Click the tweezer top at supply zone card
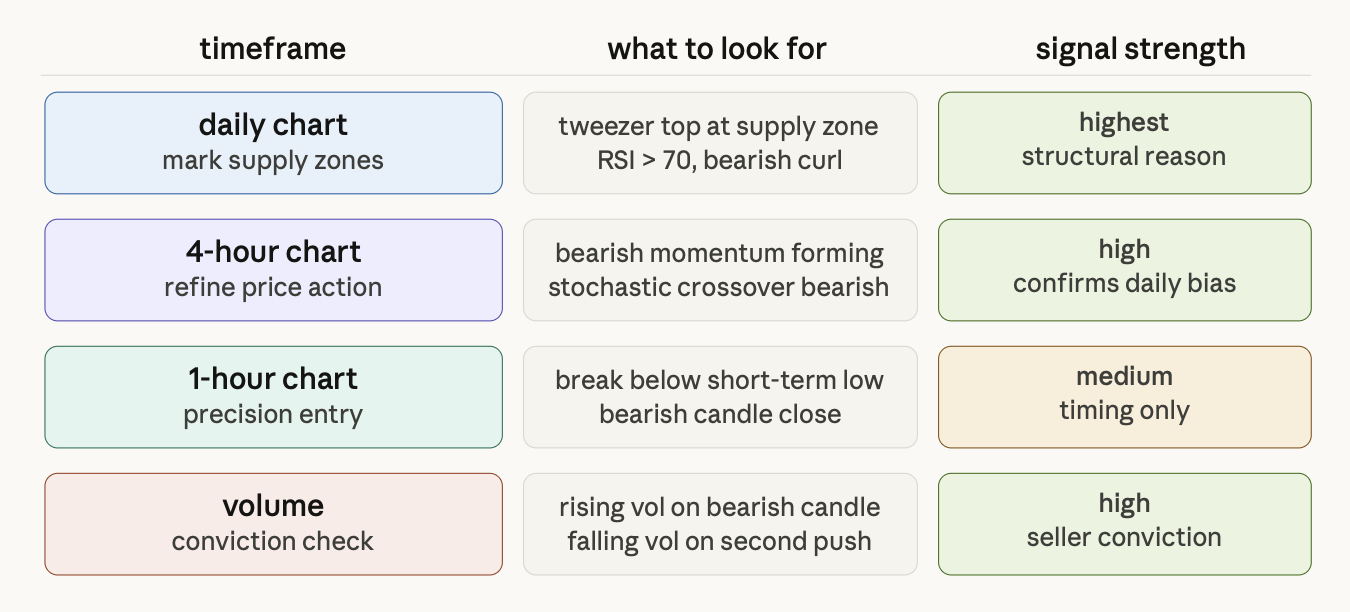The width and height of the screenshot is (1350, 612). pos(720,143)
